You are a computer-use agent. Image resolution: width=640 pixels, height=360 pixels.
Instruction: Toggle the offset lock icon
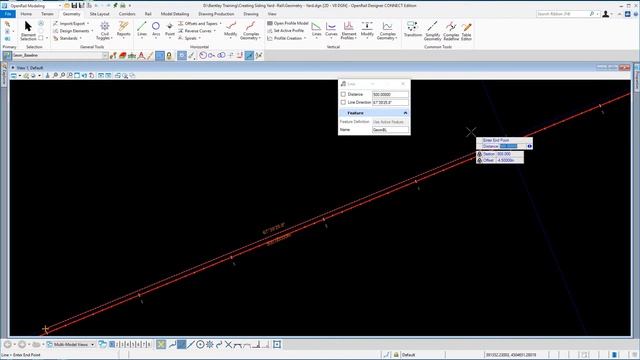coord(480,160)
